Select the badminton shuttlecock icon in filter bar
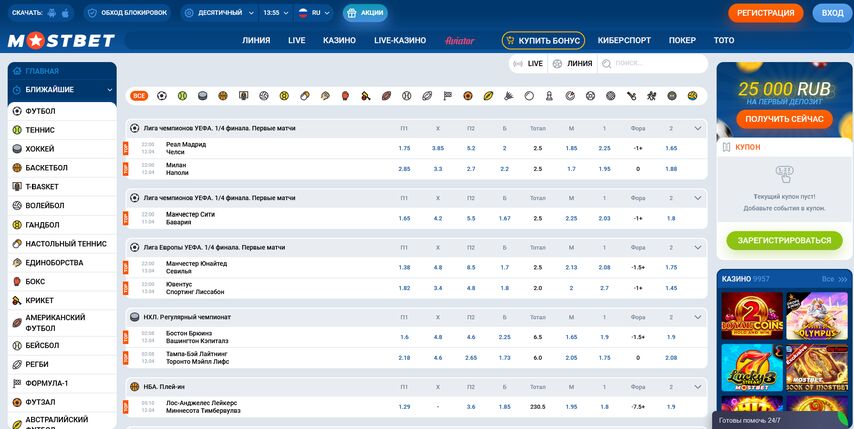 (509, 96)
